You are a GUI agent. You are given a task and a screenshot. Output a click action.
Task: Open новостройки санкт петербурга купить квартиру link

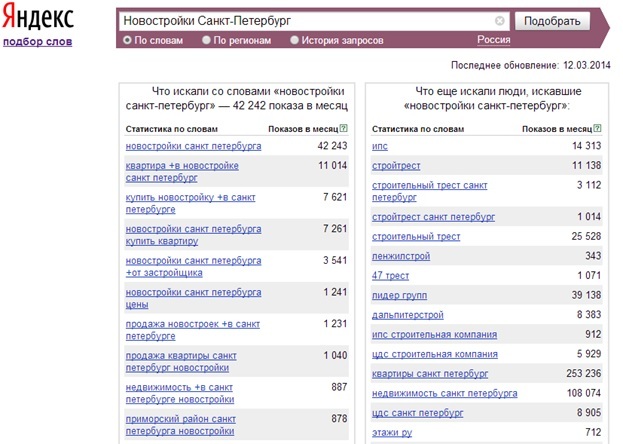point(193,235)
